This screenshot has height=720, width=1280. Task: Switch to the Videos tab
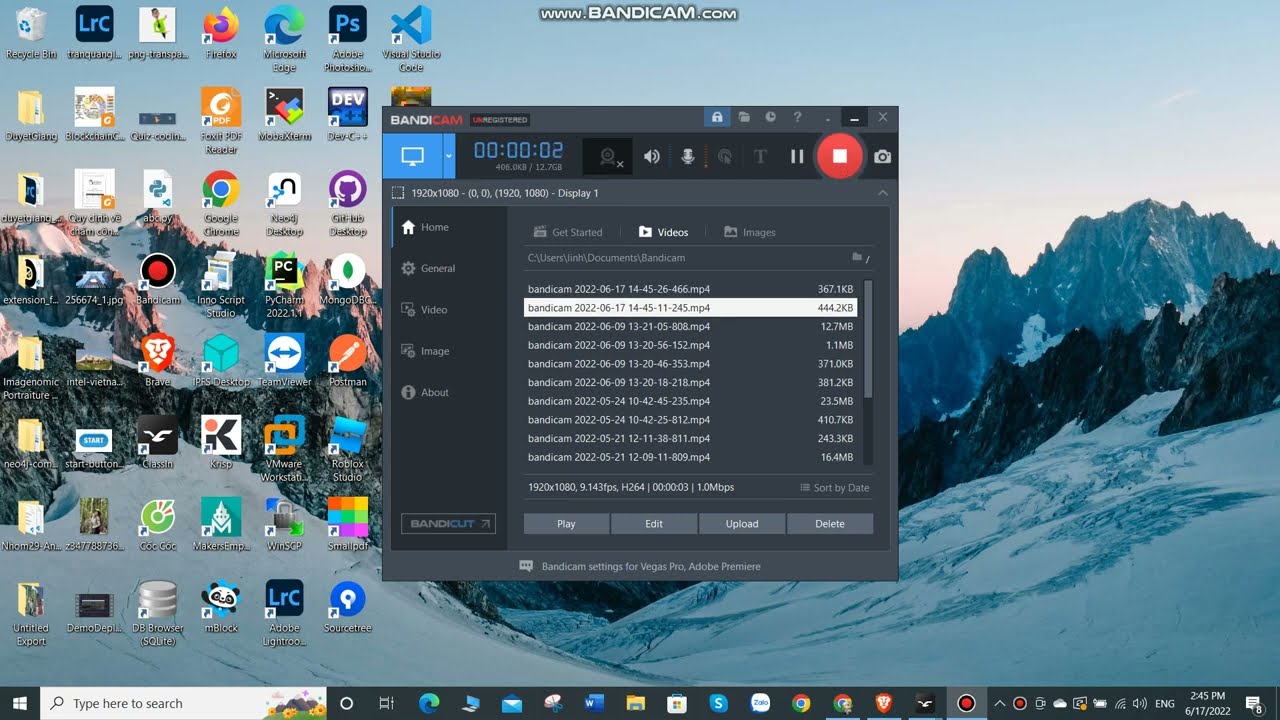point(664,232)
